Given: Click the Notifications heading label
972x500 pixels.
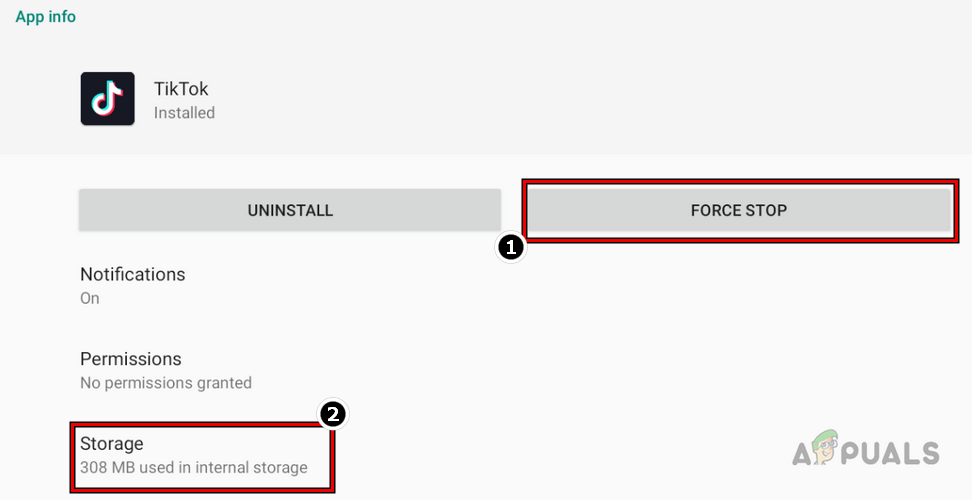Looking at the screenshot, I should click(x=133, y=274).
